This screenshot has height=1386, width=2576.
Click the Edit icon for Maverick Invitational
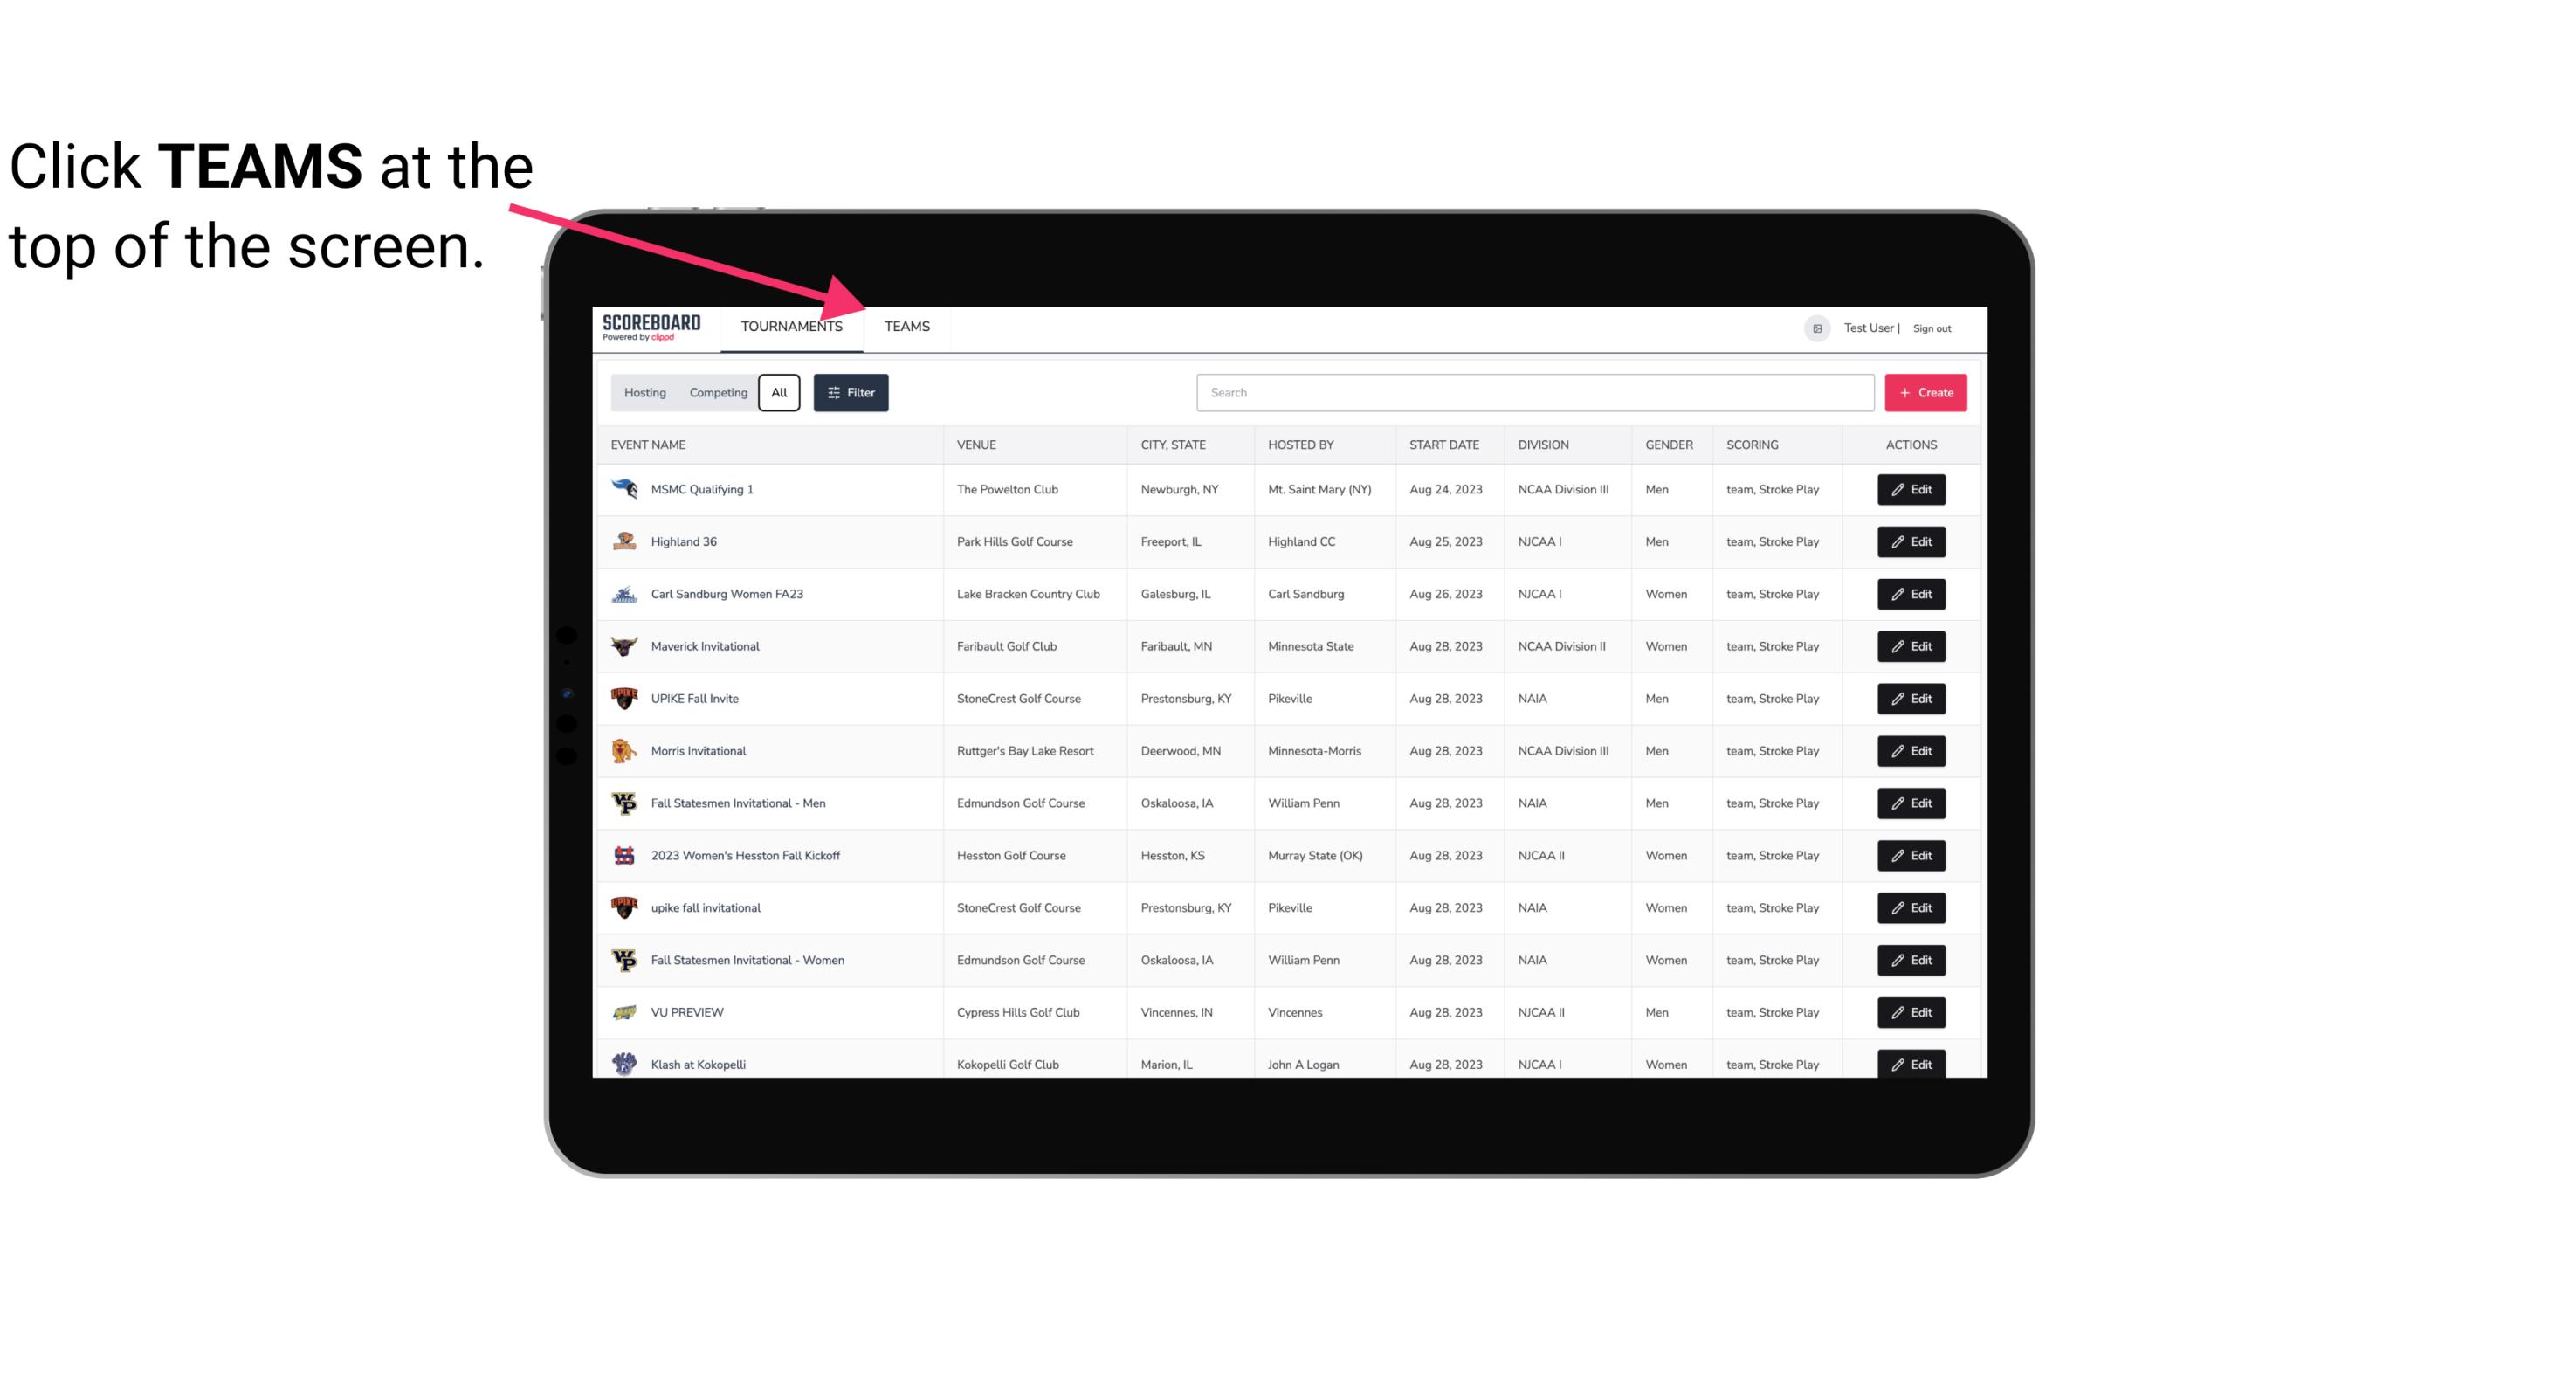click(x=1912, y=645)
